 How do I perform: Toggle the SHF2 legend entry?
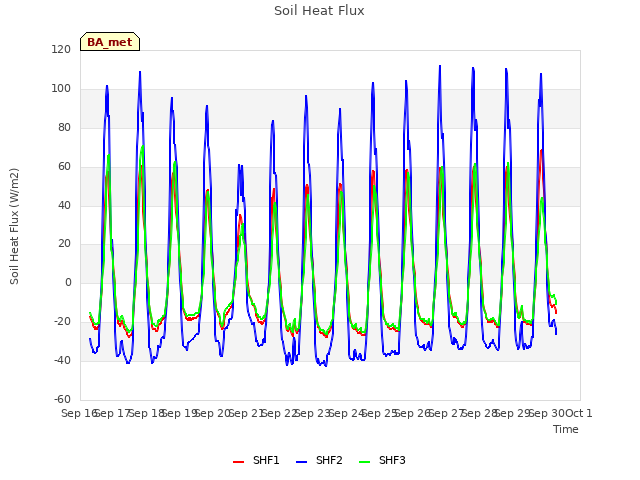coord(319,460)
